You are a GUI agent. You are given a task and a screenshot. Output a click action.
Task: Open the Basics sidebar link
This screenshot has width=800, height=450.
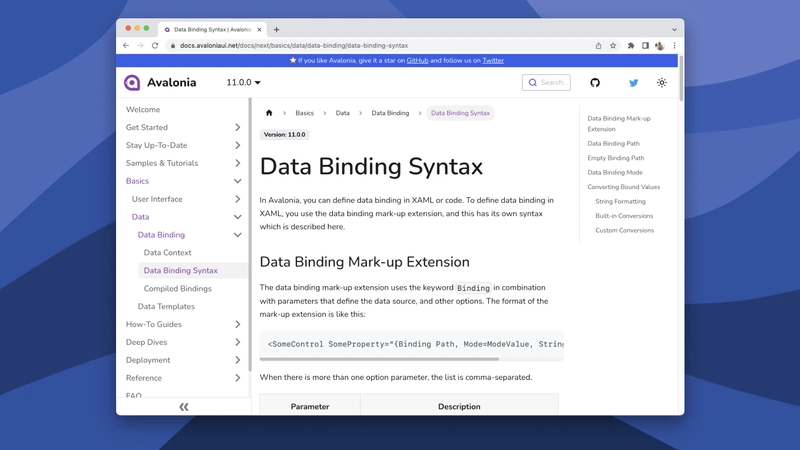pos(137,181)
